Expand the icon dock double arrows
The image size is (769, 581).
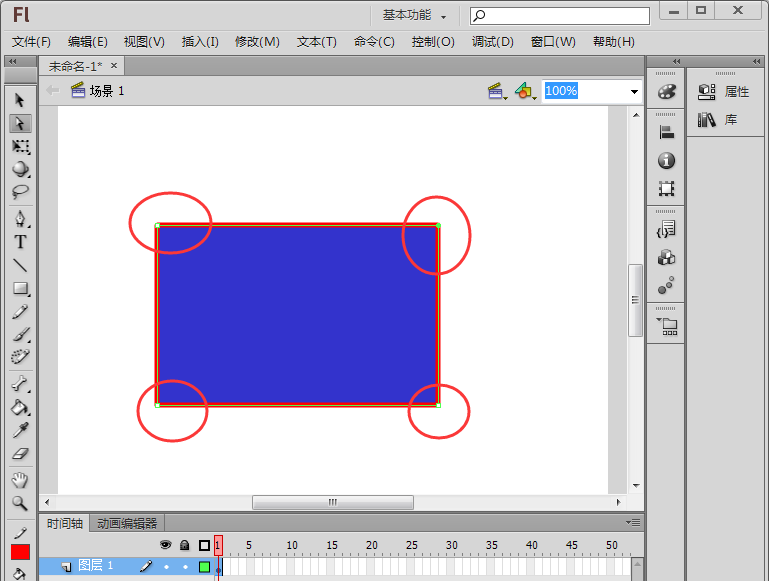[677, 61]
